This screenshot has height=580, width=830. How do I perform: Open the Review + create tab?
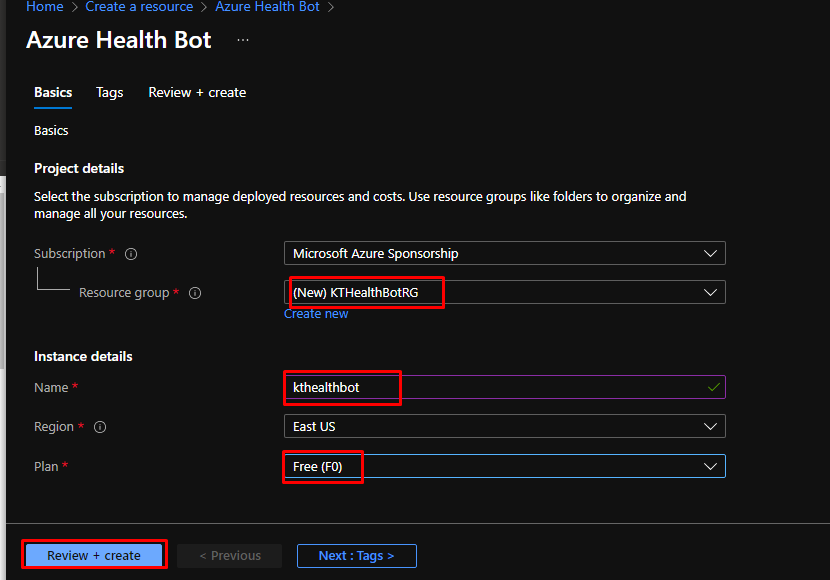(197, 92)
